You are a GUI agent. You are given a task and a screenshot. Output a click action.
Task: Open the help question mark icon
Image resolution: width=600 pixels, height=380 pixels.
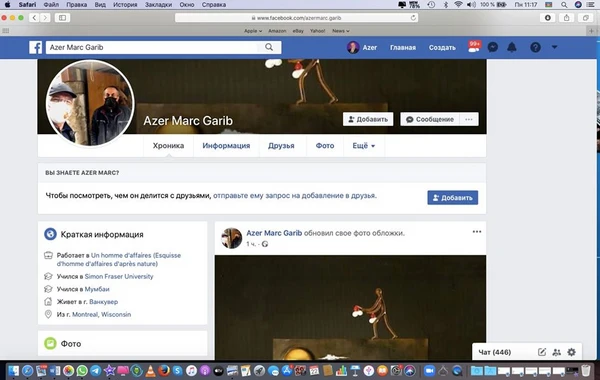click(x=535, y=47)
